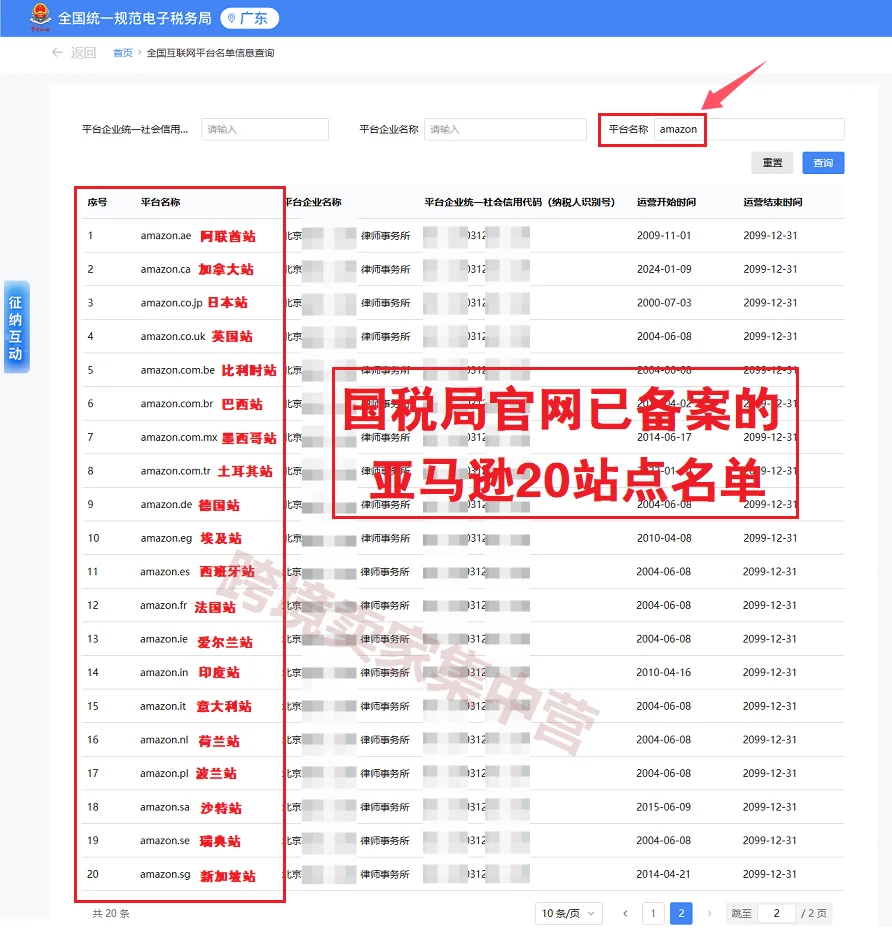Click the 返回 back text

[x=83, y=53]
